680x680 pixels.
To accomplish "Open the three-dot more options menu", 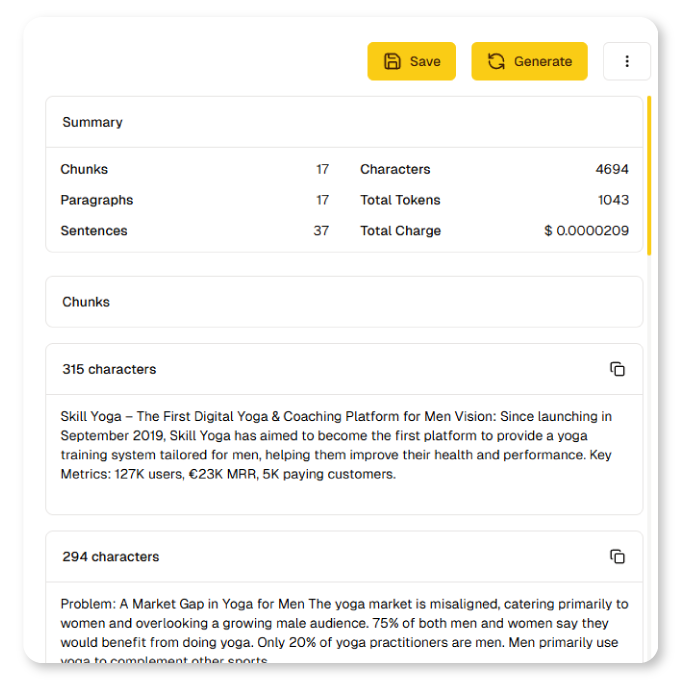I will 627,61.
